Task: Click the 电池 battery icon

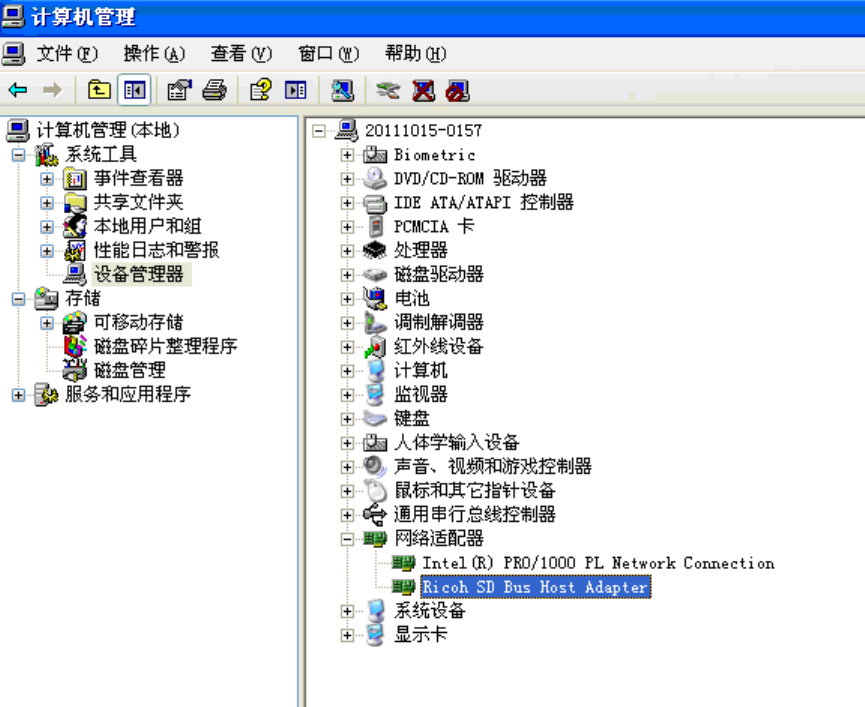Action: pyautogui.click(x=375, y=299)
